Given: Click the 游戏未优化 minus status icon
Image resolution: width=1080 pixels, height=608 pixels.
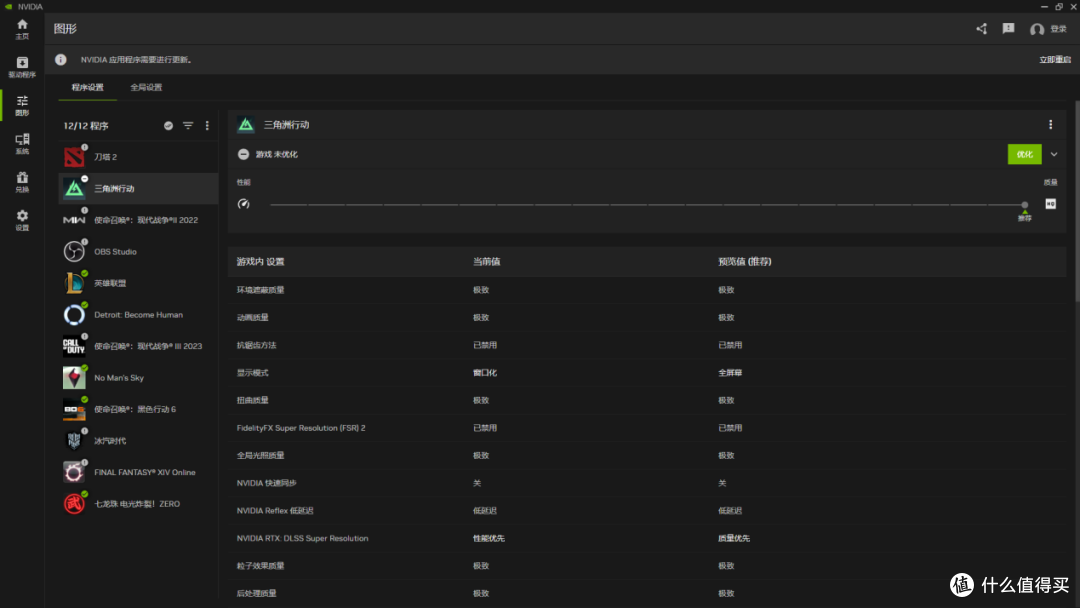Looking at the screenshot, I should tap(243, 154).
